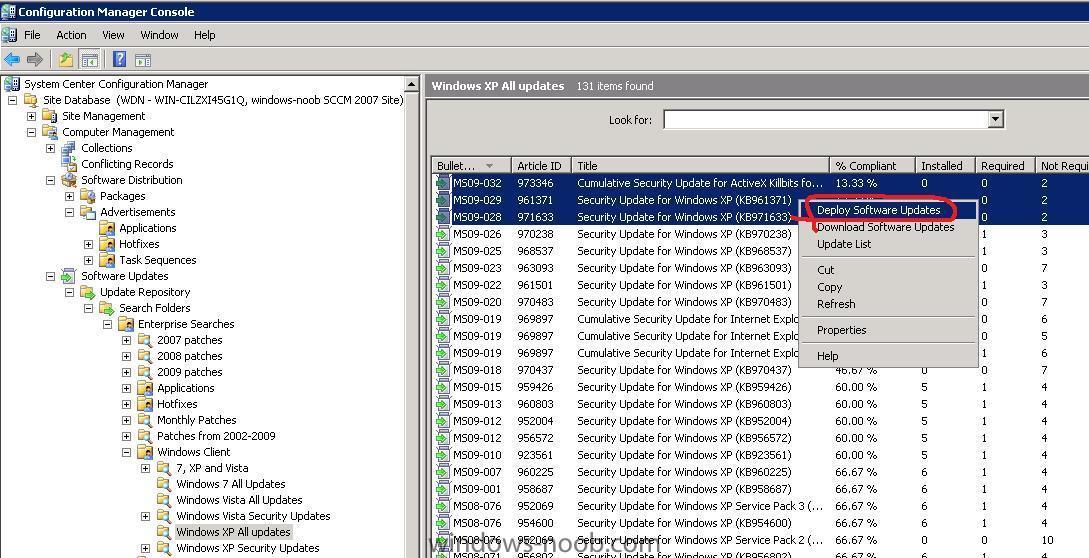This screenshot has width=1089, height=558.
Task: Click the Security Update for Windows XP (KB959426) title
Action: 684,387
